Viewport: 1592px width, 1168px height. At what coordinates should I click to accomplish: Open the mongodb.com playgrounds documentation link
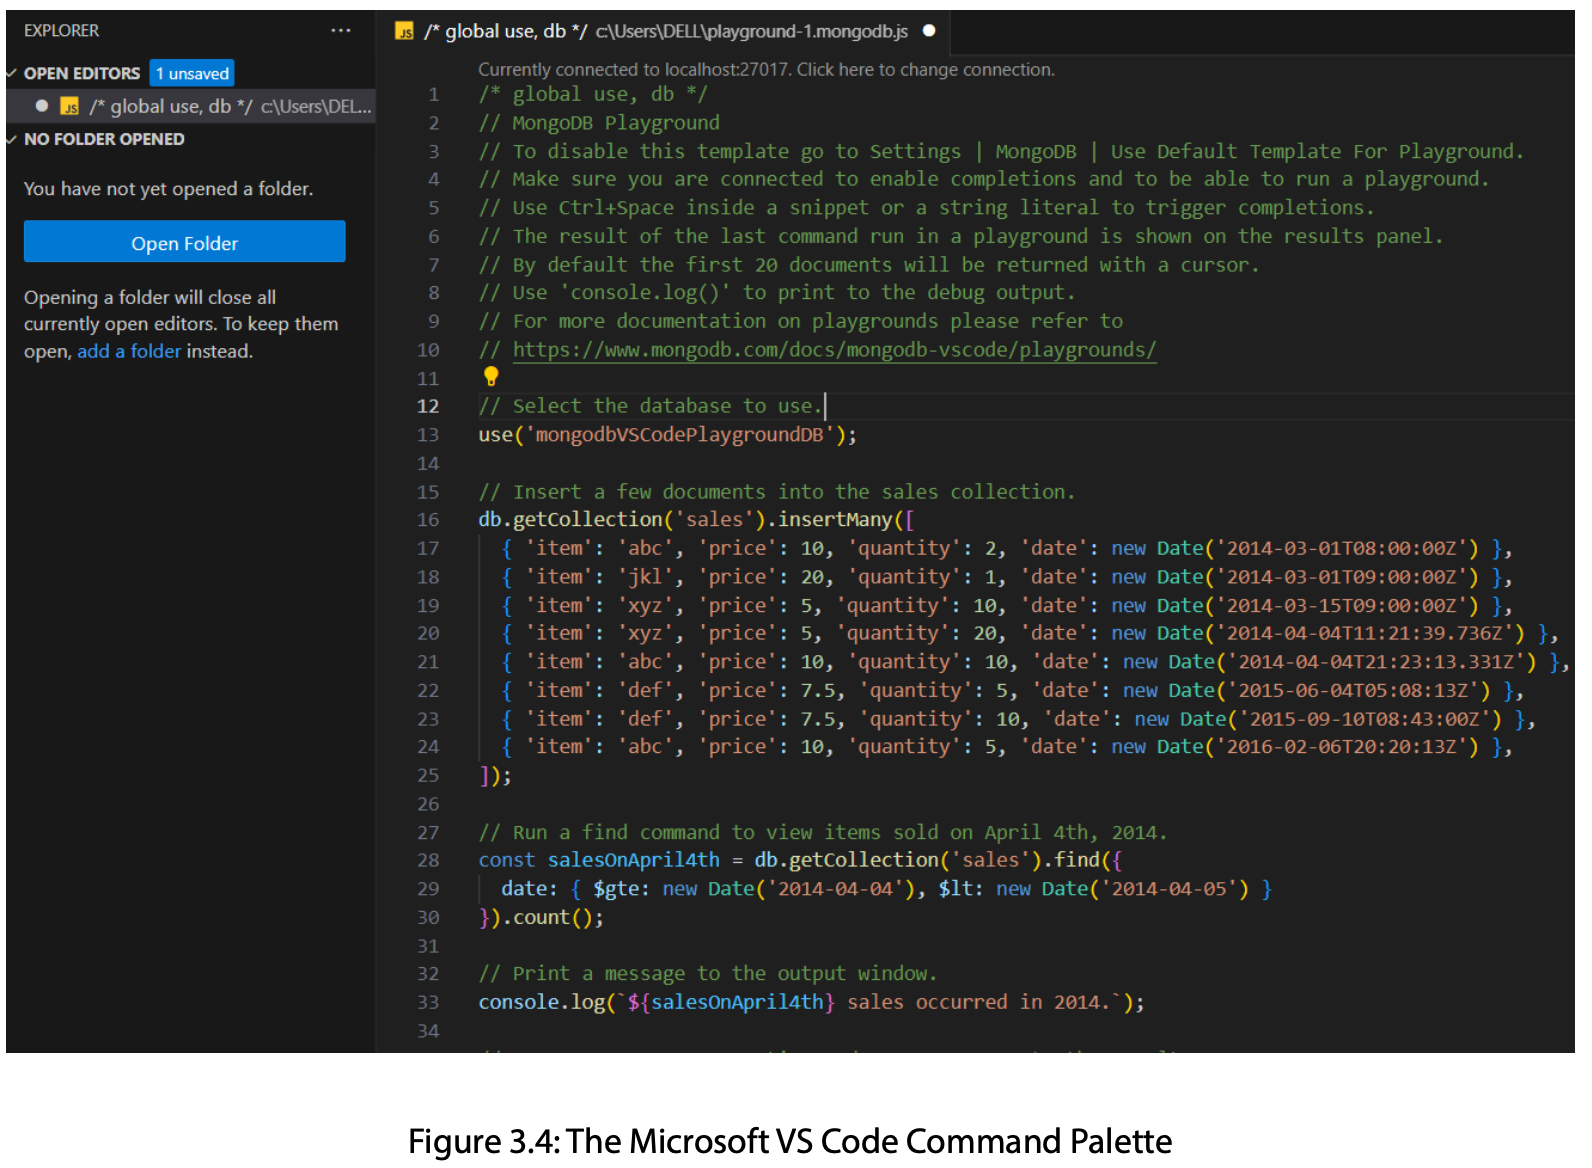[834, 350]
